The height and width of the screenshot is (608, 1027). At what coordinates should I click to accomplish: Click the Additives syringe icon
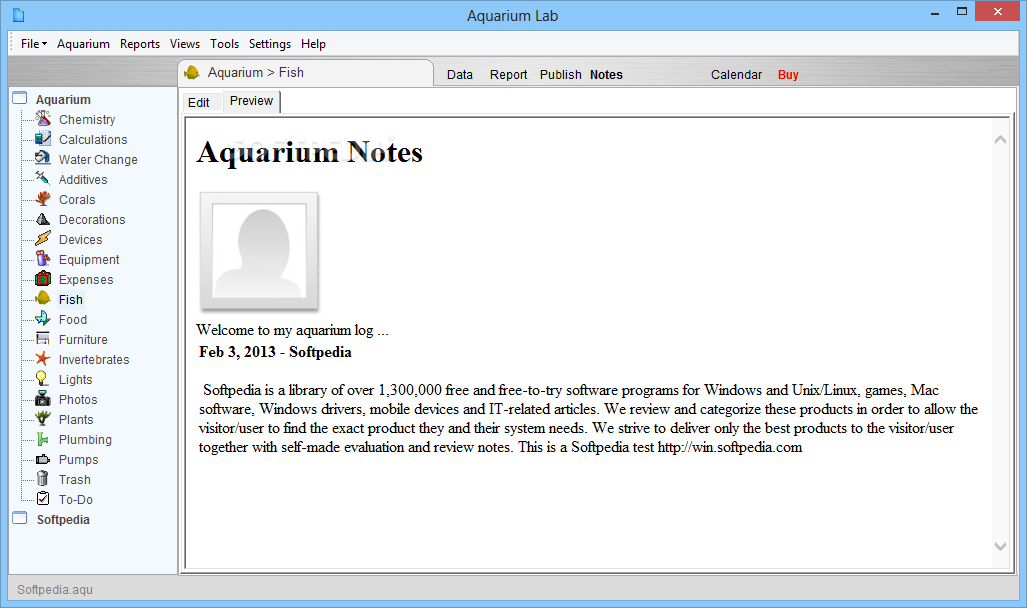coord(43,179)
